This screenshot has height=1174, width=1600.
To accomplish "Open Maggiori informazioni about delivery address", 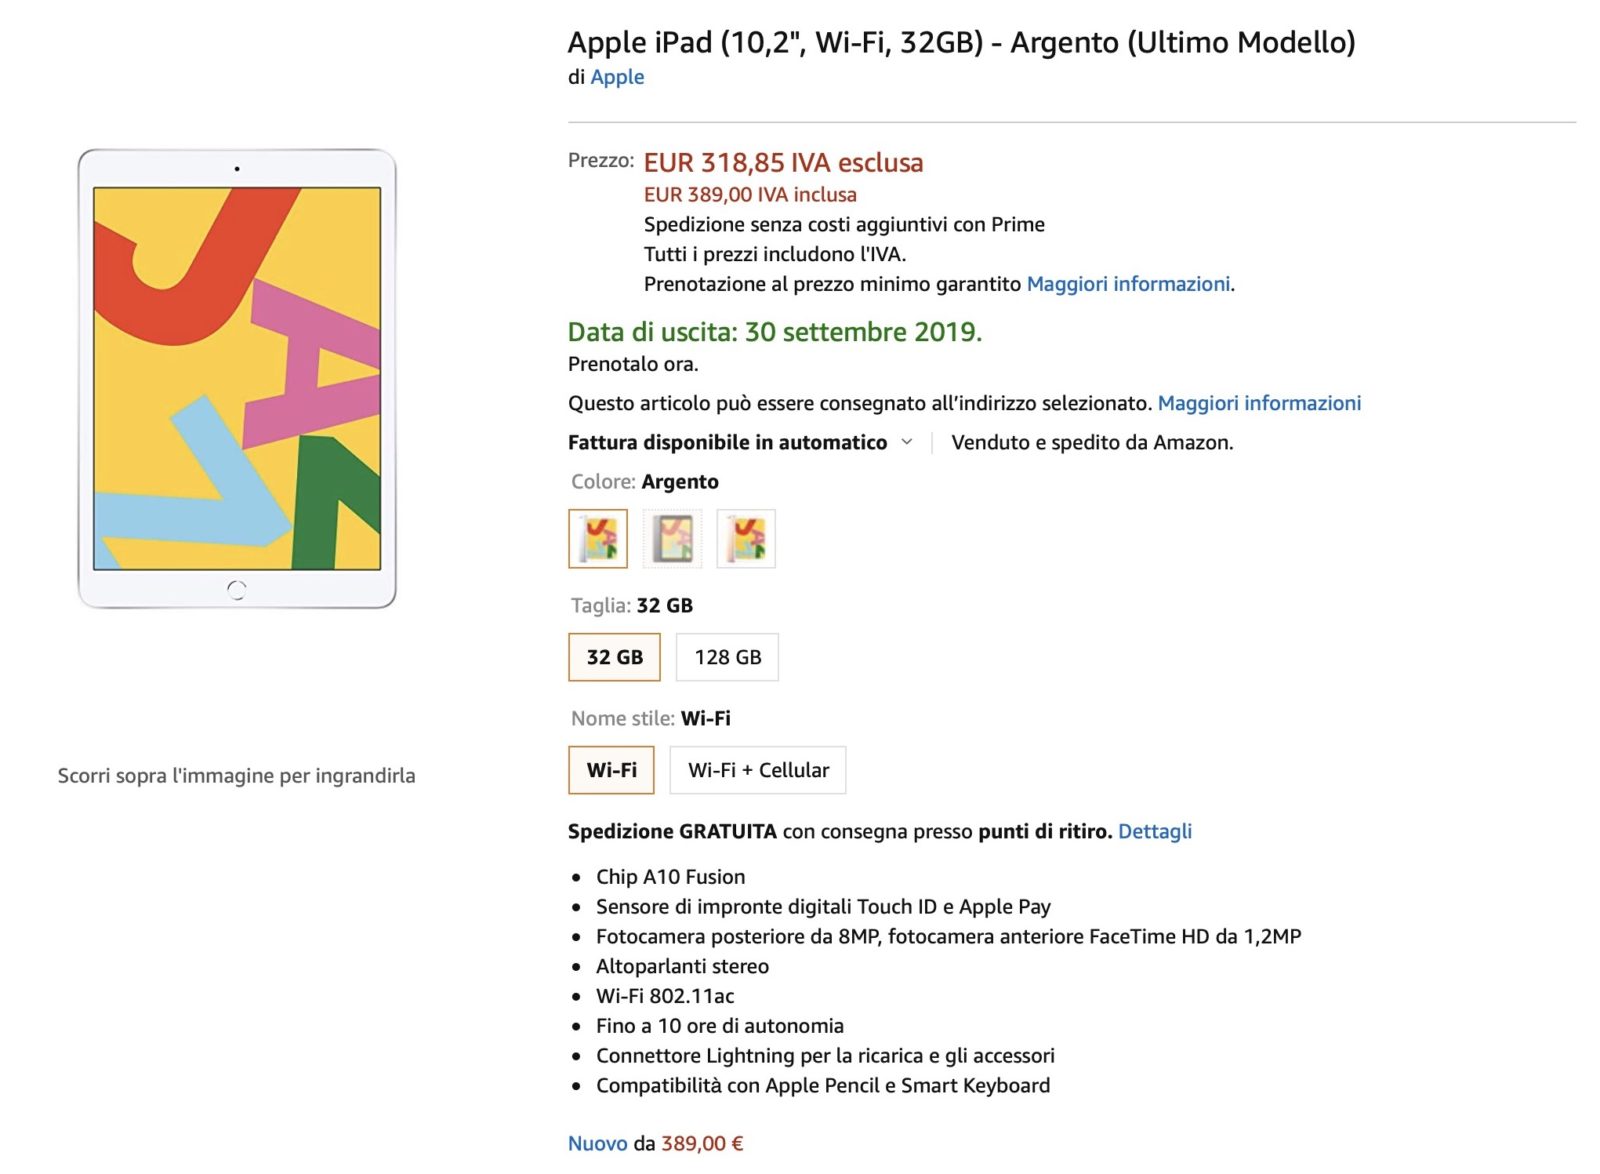I will tap(1259, 402).
